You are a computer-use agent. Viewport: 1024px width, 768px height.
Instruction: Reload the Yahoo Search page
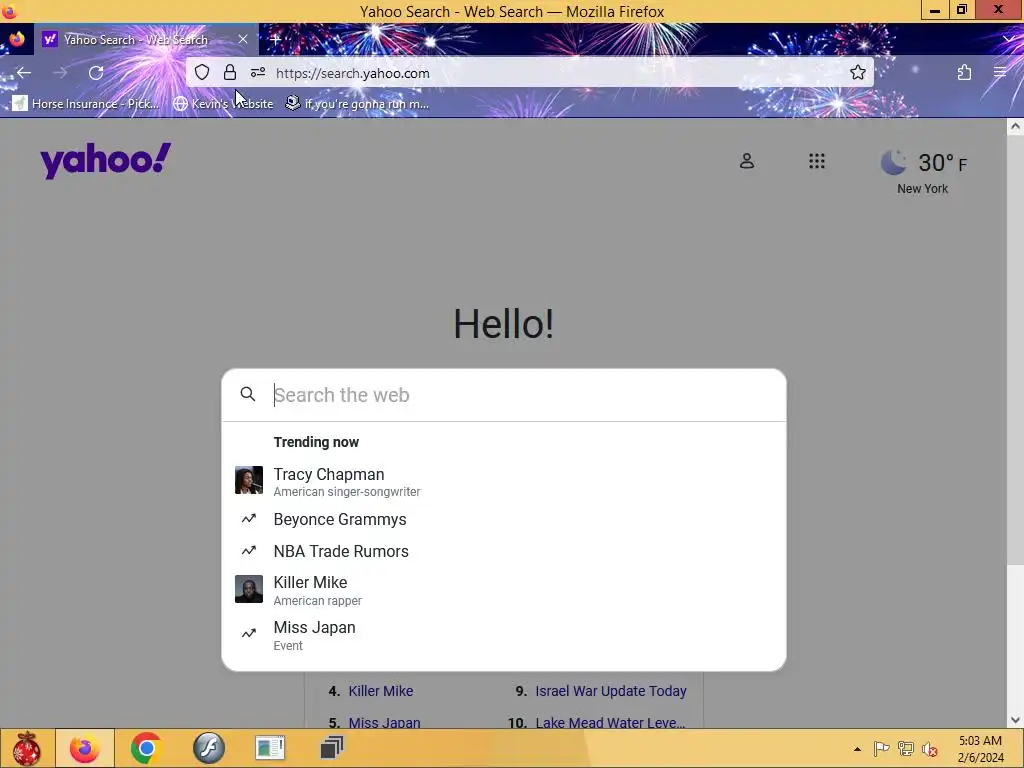96,72
